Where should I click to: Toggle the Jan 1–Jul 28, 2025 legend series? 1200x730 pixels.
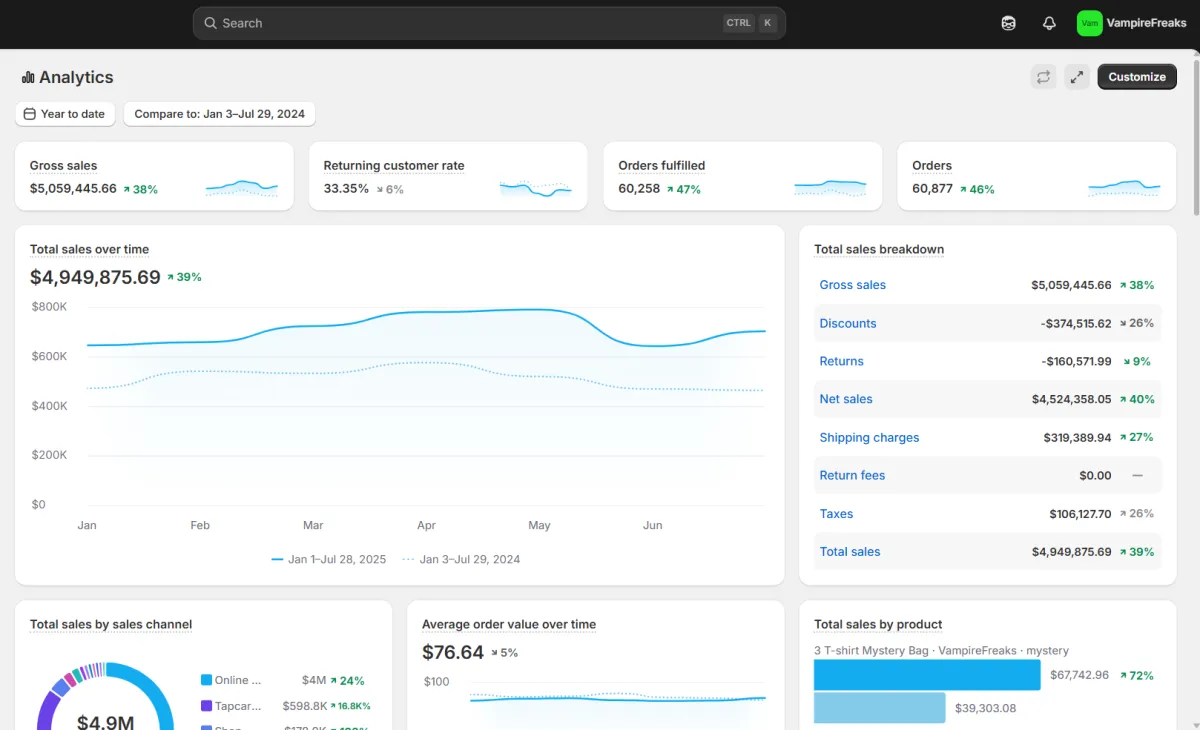tap(329, 559)
